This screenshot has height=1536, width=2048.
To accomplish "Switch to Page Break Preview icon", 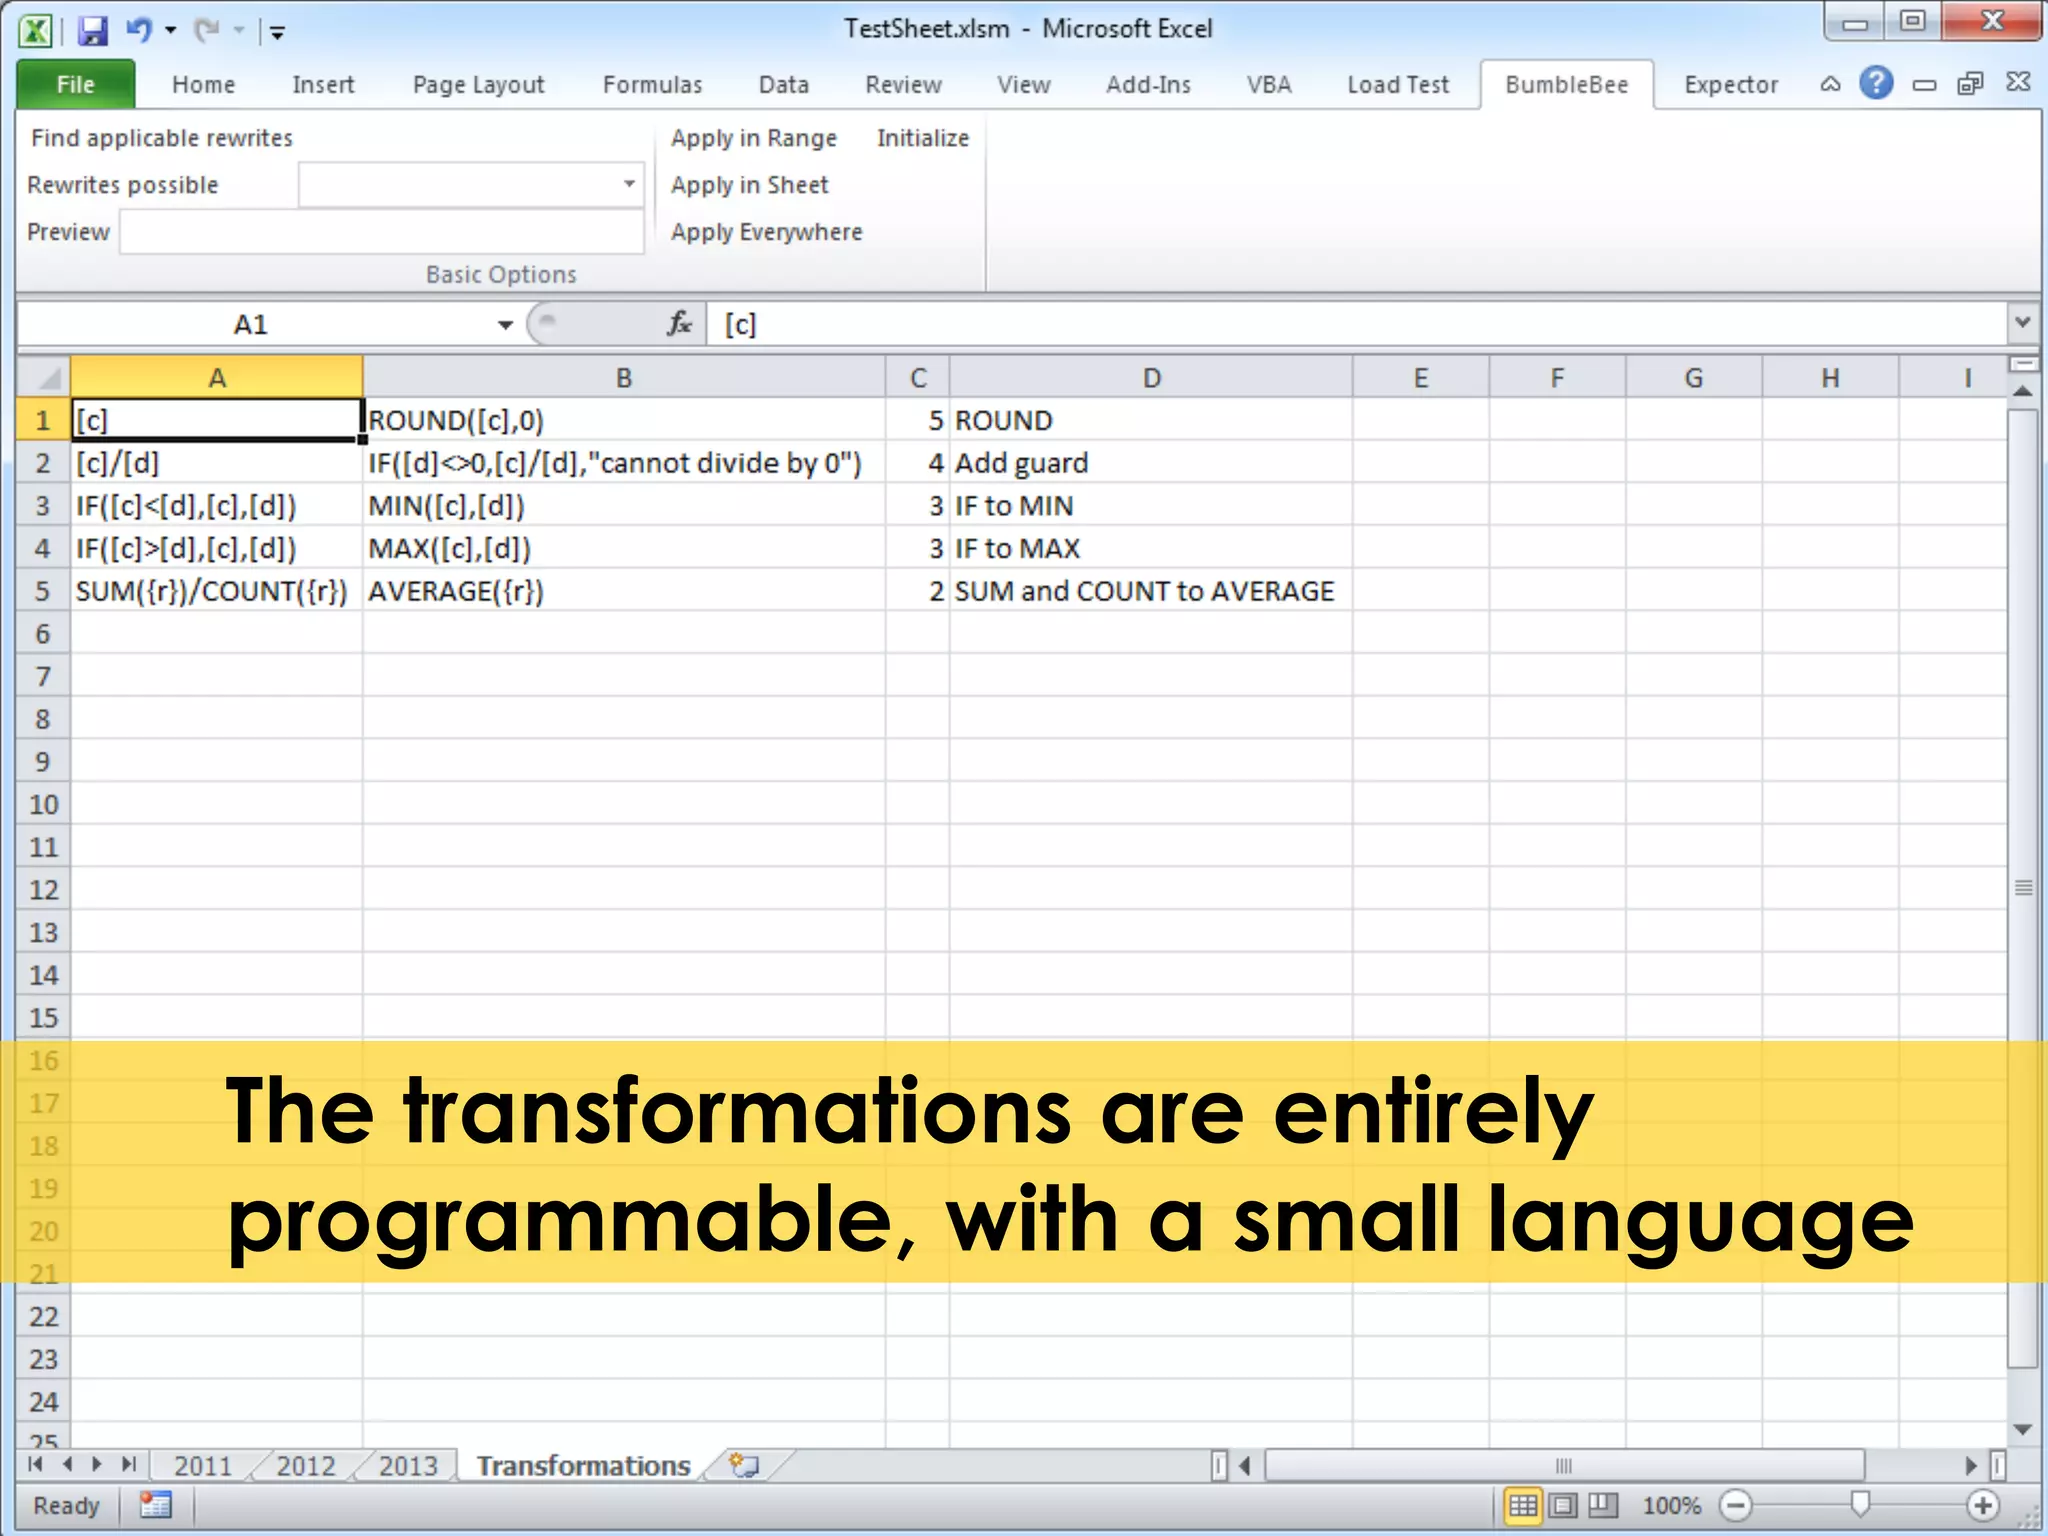I will point(1603,1505).
